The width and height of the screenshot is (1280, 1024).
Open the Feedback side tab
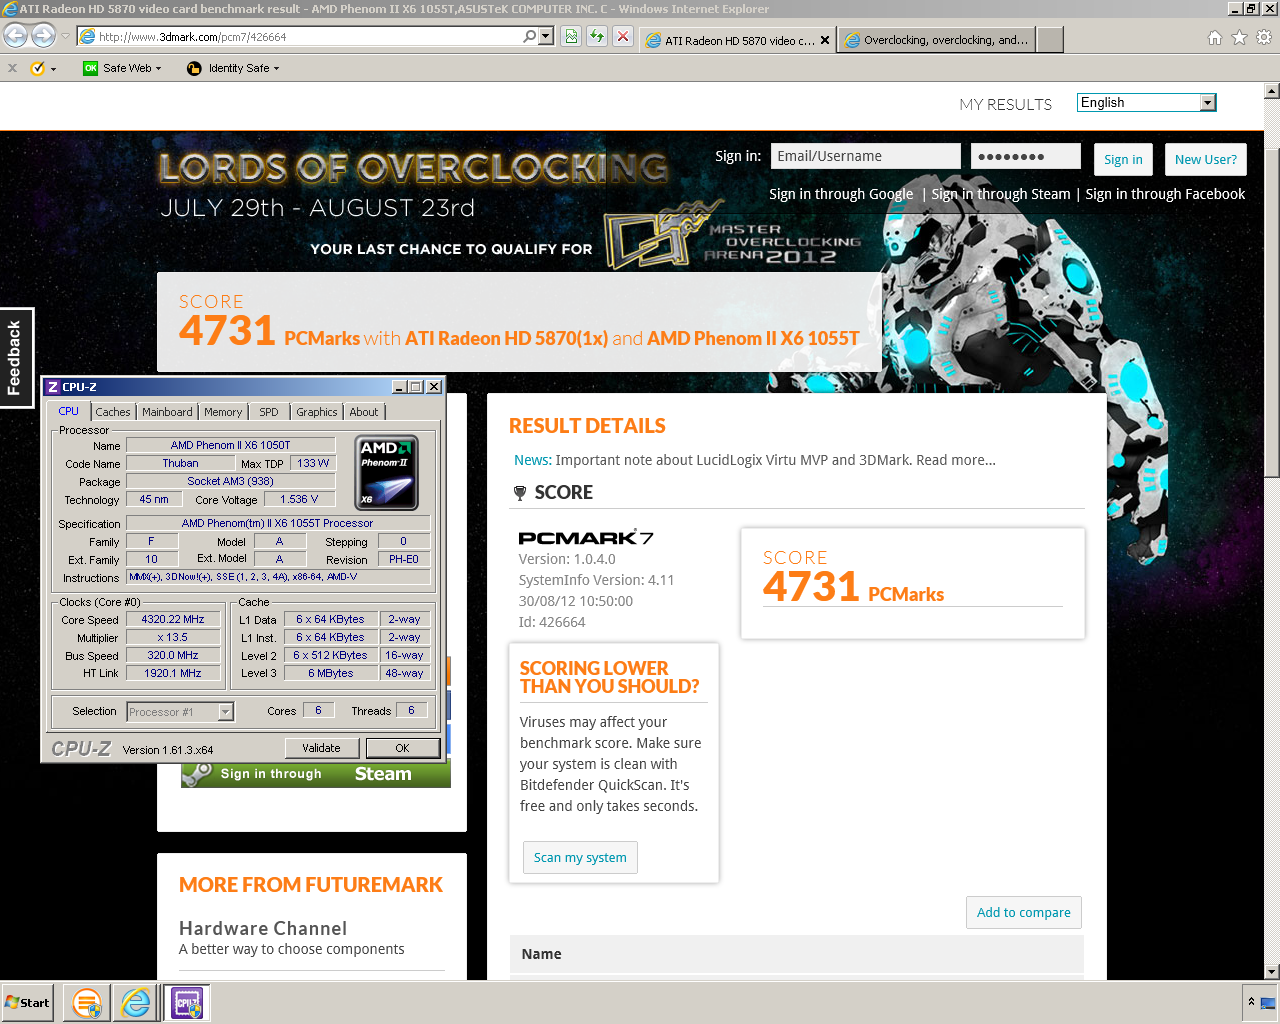16,357
